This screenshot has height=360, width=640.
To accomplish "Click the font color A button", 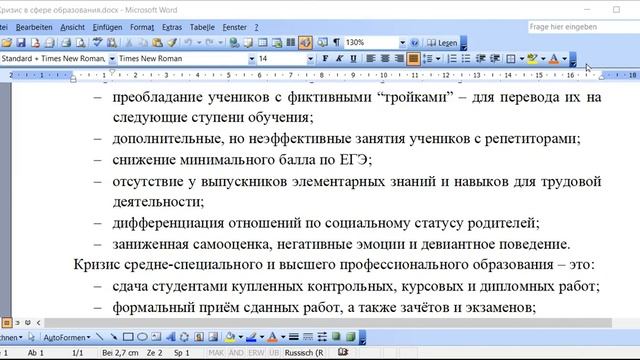I will click(554, 59).
